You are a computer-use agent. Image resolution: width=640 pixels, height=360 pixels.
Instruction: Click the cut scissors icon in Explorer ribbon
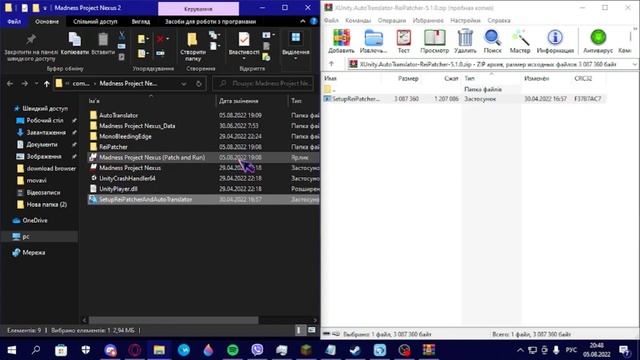pyautogui.click(x=122, y=36)
